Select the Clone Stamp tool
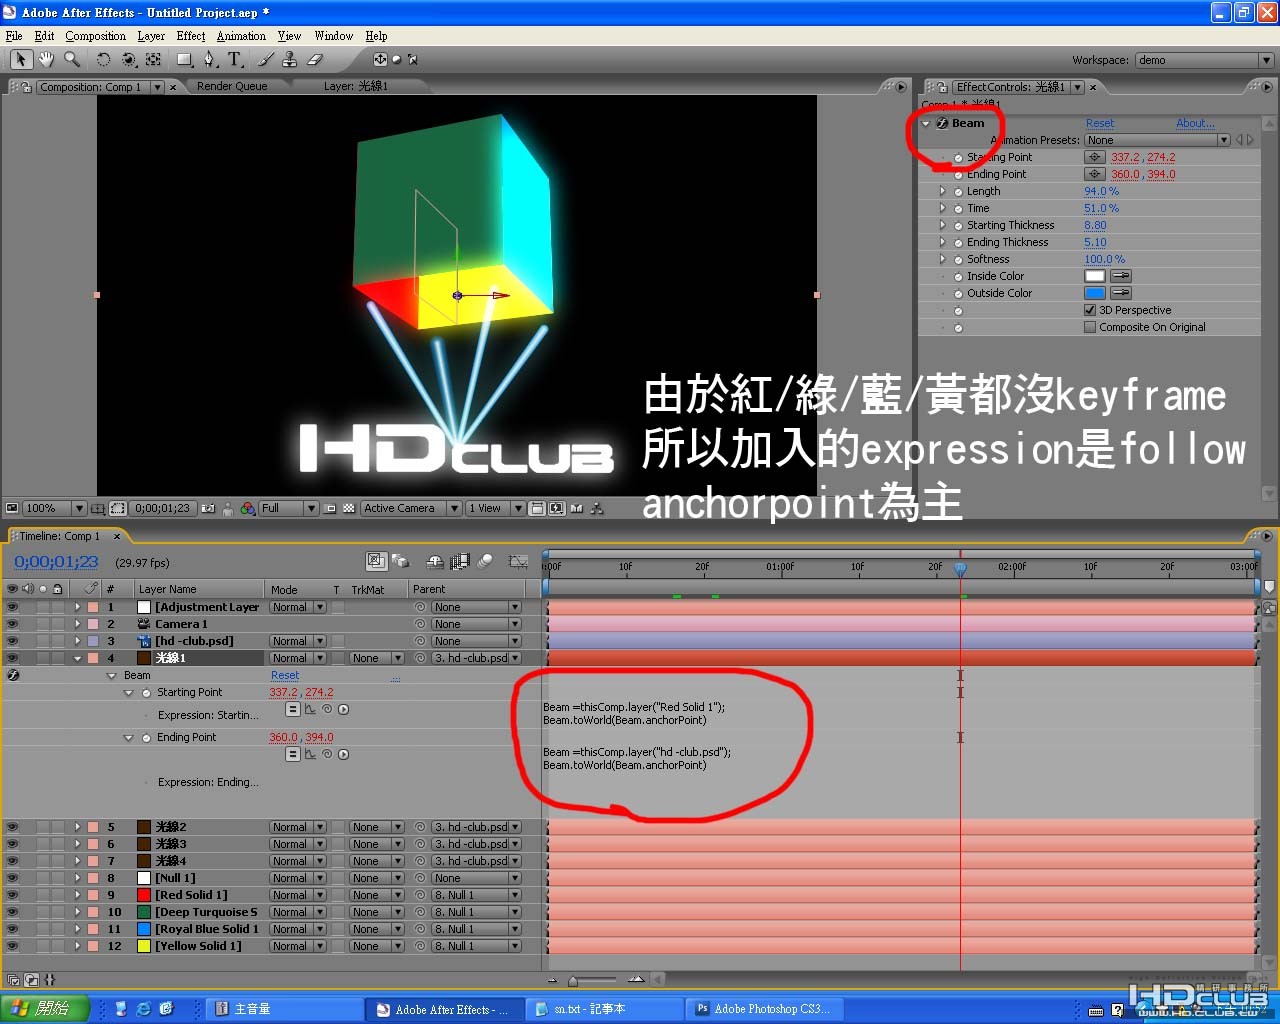Screen dimensions: 1280x1024 (x=290, y=60)
